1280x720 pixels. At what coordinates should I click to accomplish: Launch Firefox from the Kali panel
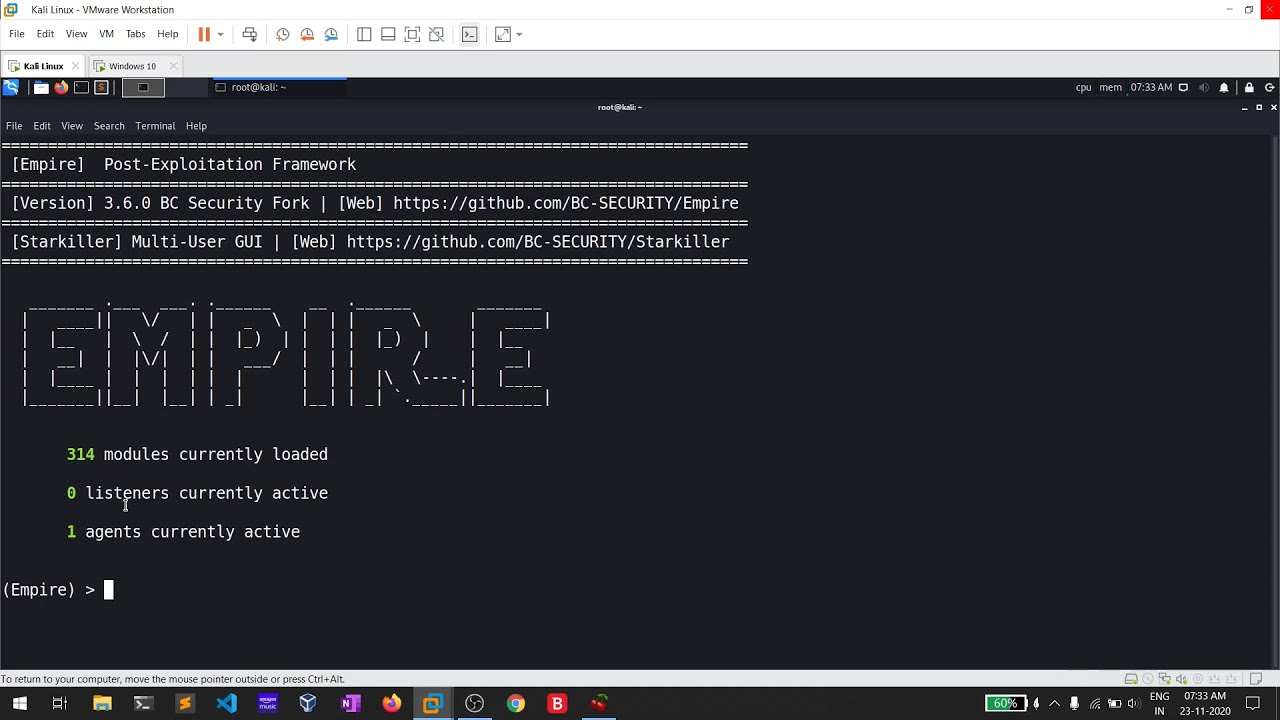pos(61,87)
